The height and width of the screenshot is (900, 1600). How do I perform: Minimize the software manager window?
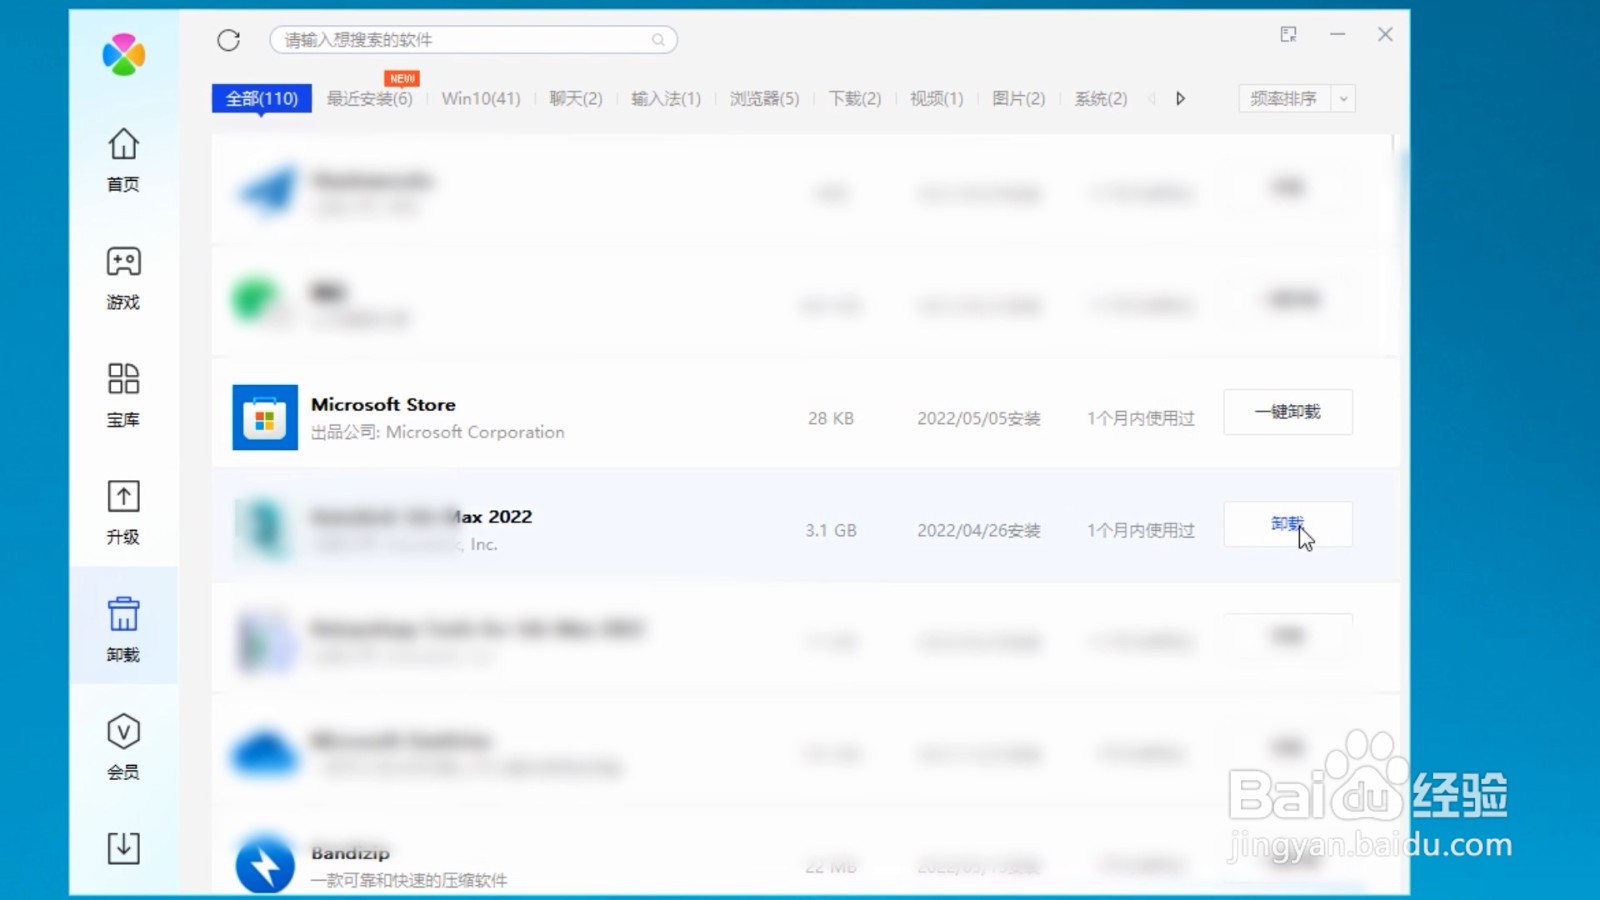(1337, 34)
